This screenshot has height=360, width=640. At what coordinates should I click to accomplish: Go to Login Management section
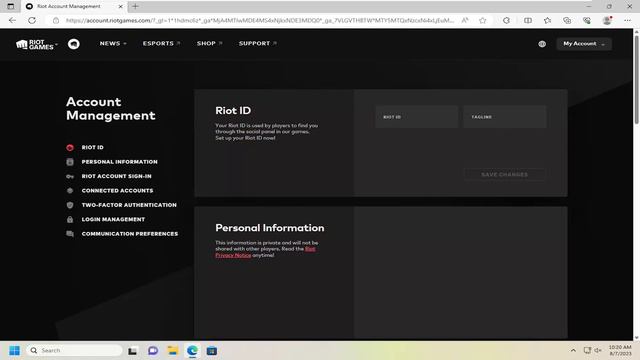[113, 219]
